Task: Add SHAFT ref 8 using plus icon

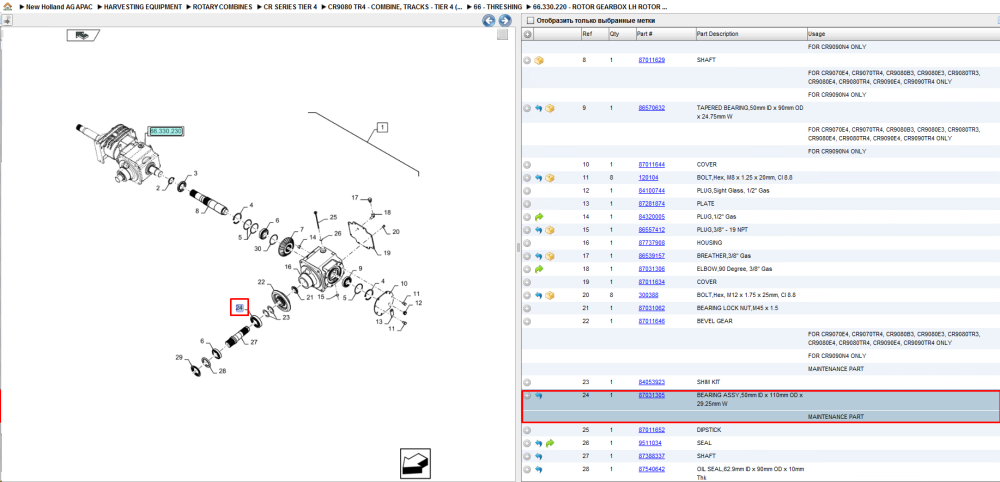Action: tap(527, 61)
